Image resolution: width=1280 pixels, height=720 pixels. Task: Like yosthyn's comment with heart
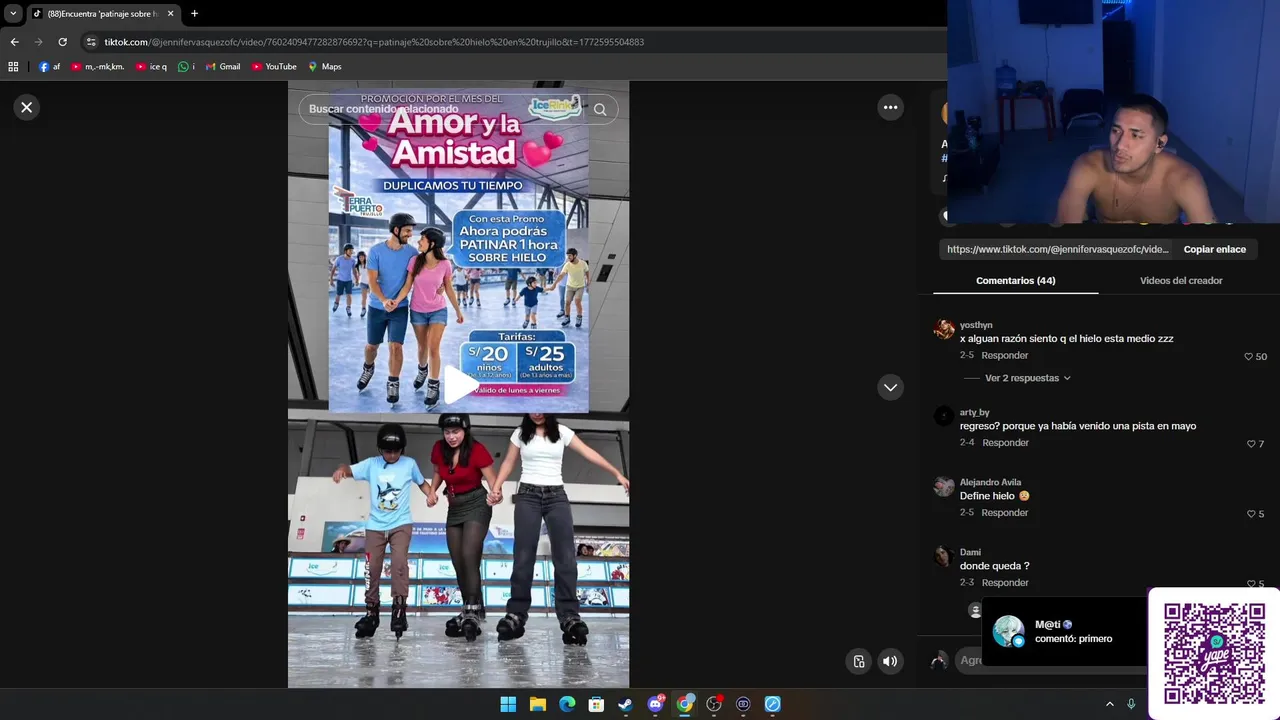(x=1249, y=357)
